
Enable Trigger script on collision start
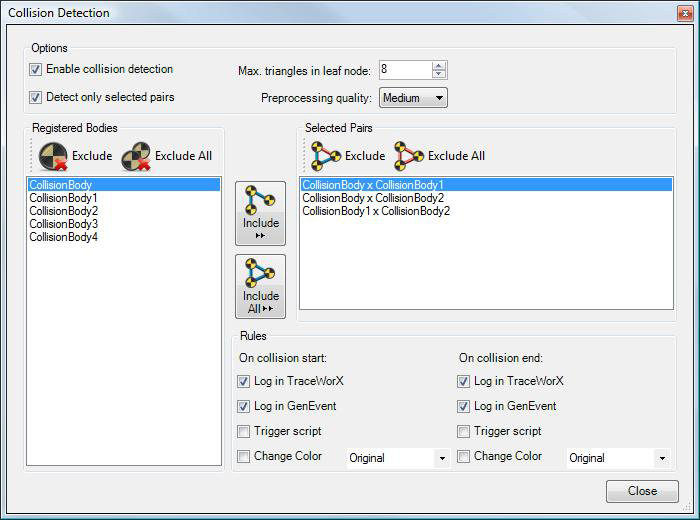coord(245,432)
